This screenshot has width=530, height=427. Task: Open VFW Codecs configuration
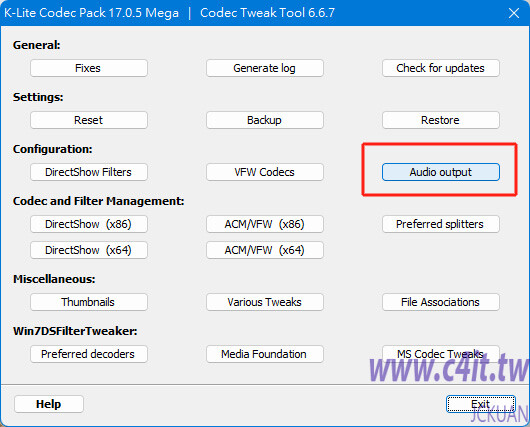point(265,172)
